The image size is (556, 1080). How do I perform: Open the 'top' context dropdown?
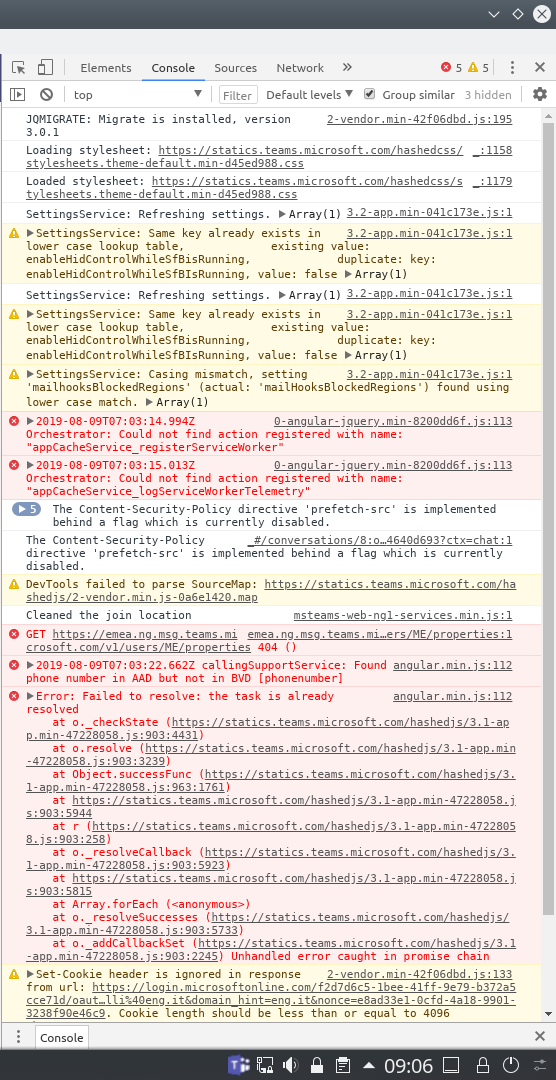(137, 94)
